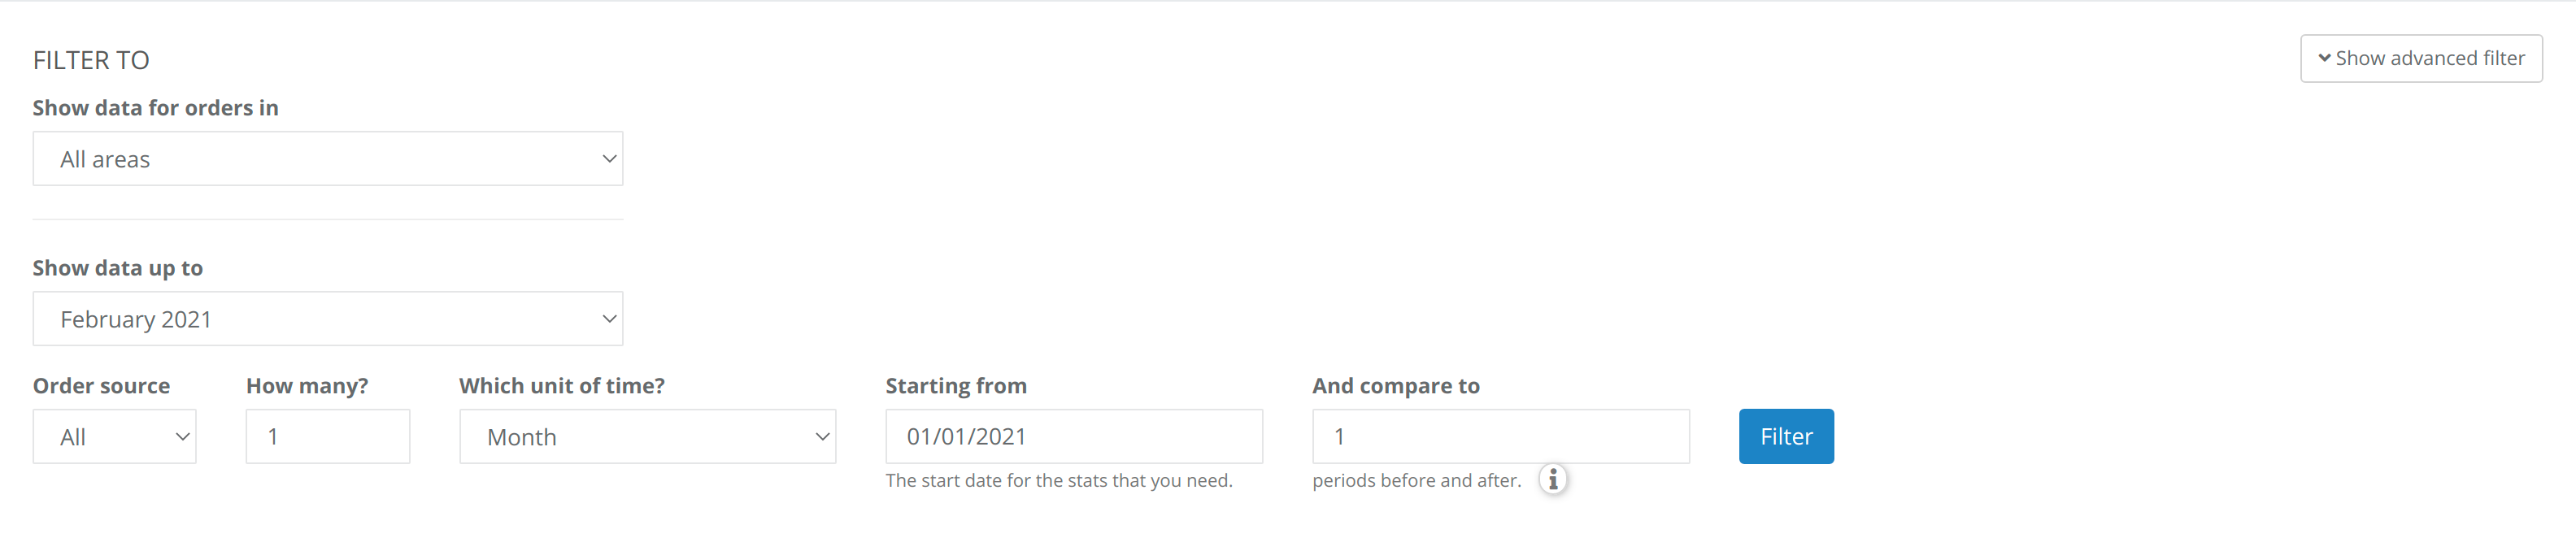
Task: Click the And compare to label
Action: tap(1396, 386)
